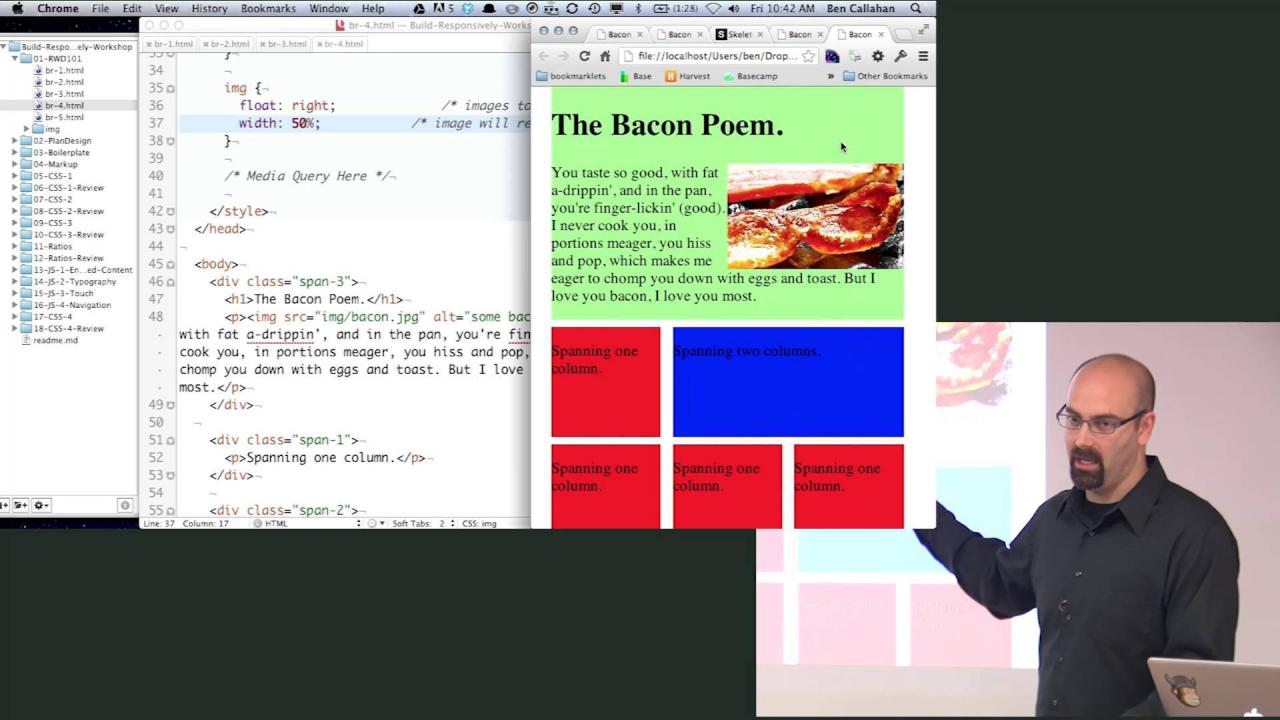Viewport: 1280px width, 720px height.
Task: Open the Bookmarks menu
Action: [268, 8]
